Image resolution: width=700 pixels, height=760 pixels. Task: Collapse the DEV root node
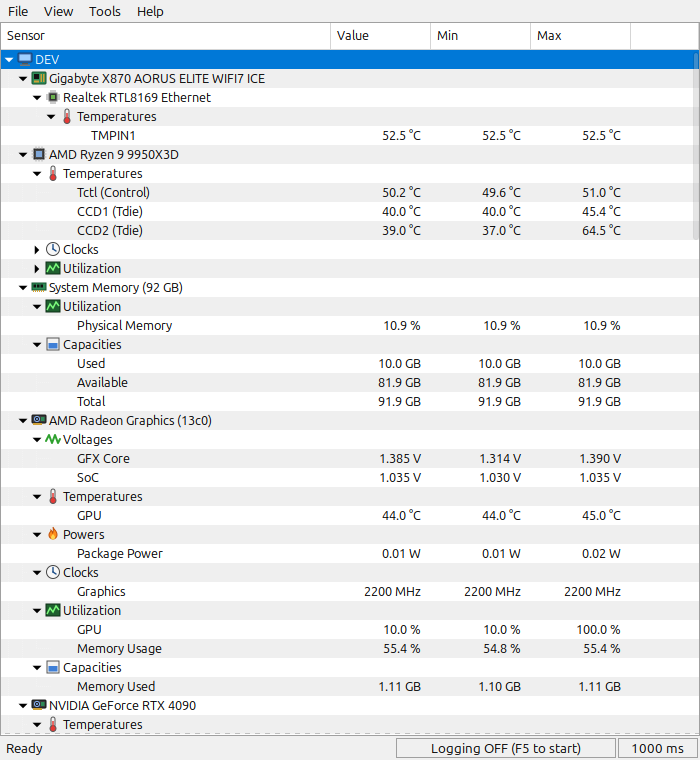(x=9, y=60)
